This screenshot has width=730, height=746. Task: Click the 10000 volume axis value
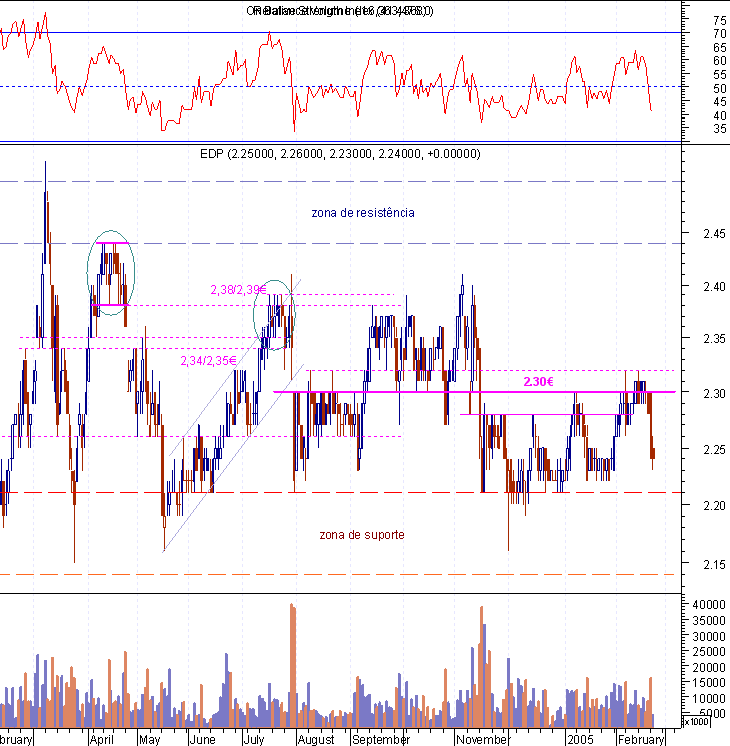(709, 698)
